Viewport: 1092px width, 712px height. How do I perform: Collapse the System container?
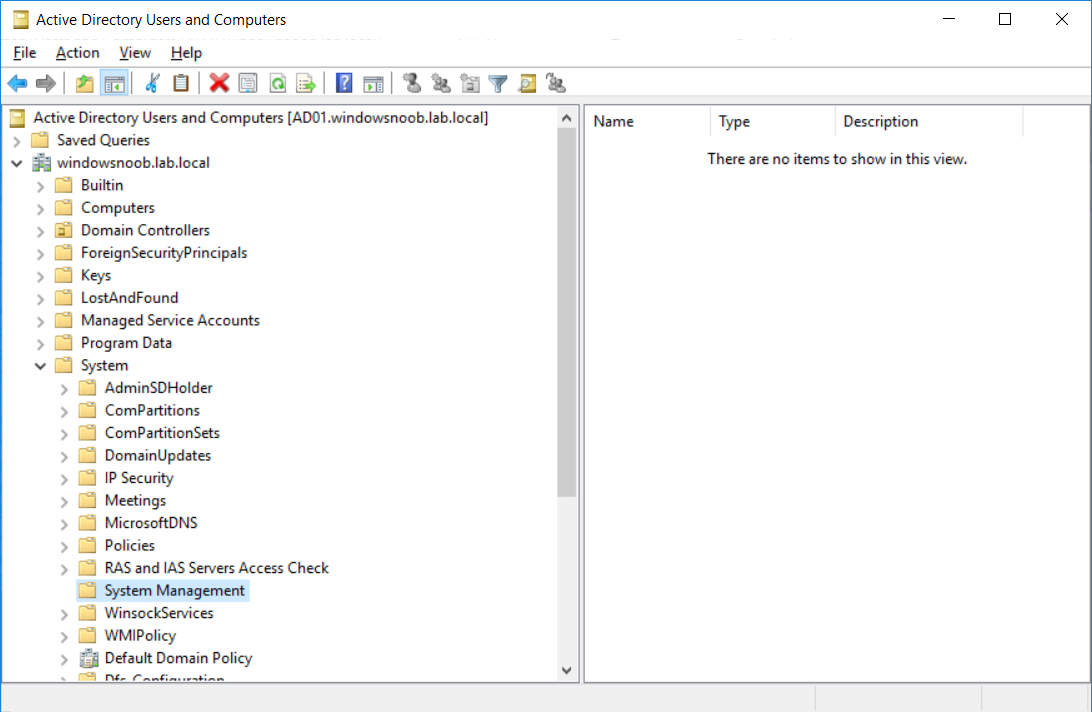click(40, 366)
